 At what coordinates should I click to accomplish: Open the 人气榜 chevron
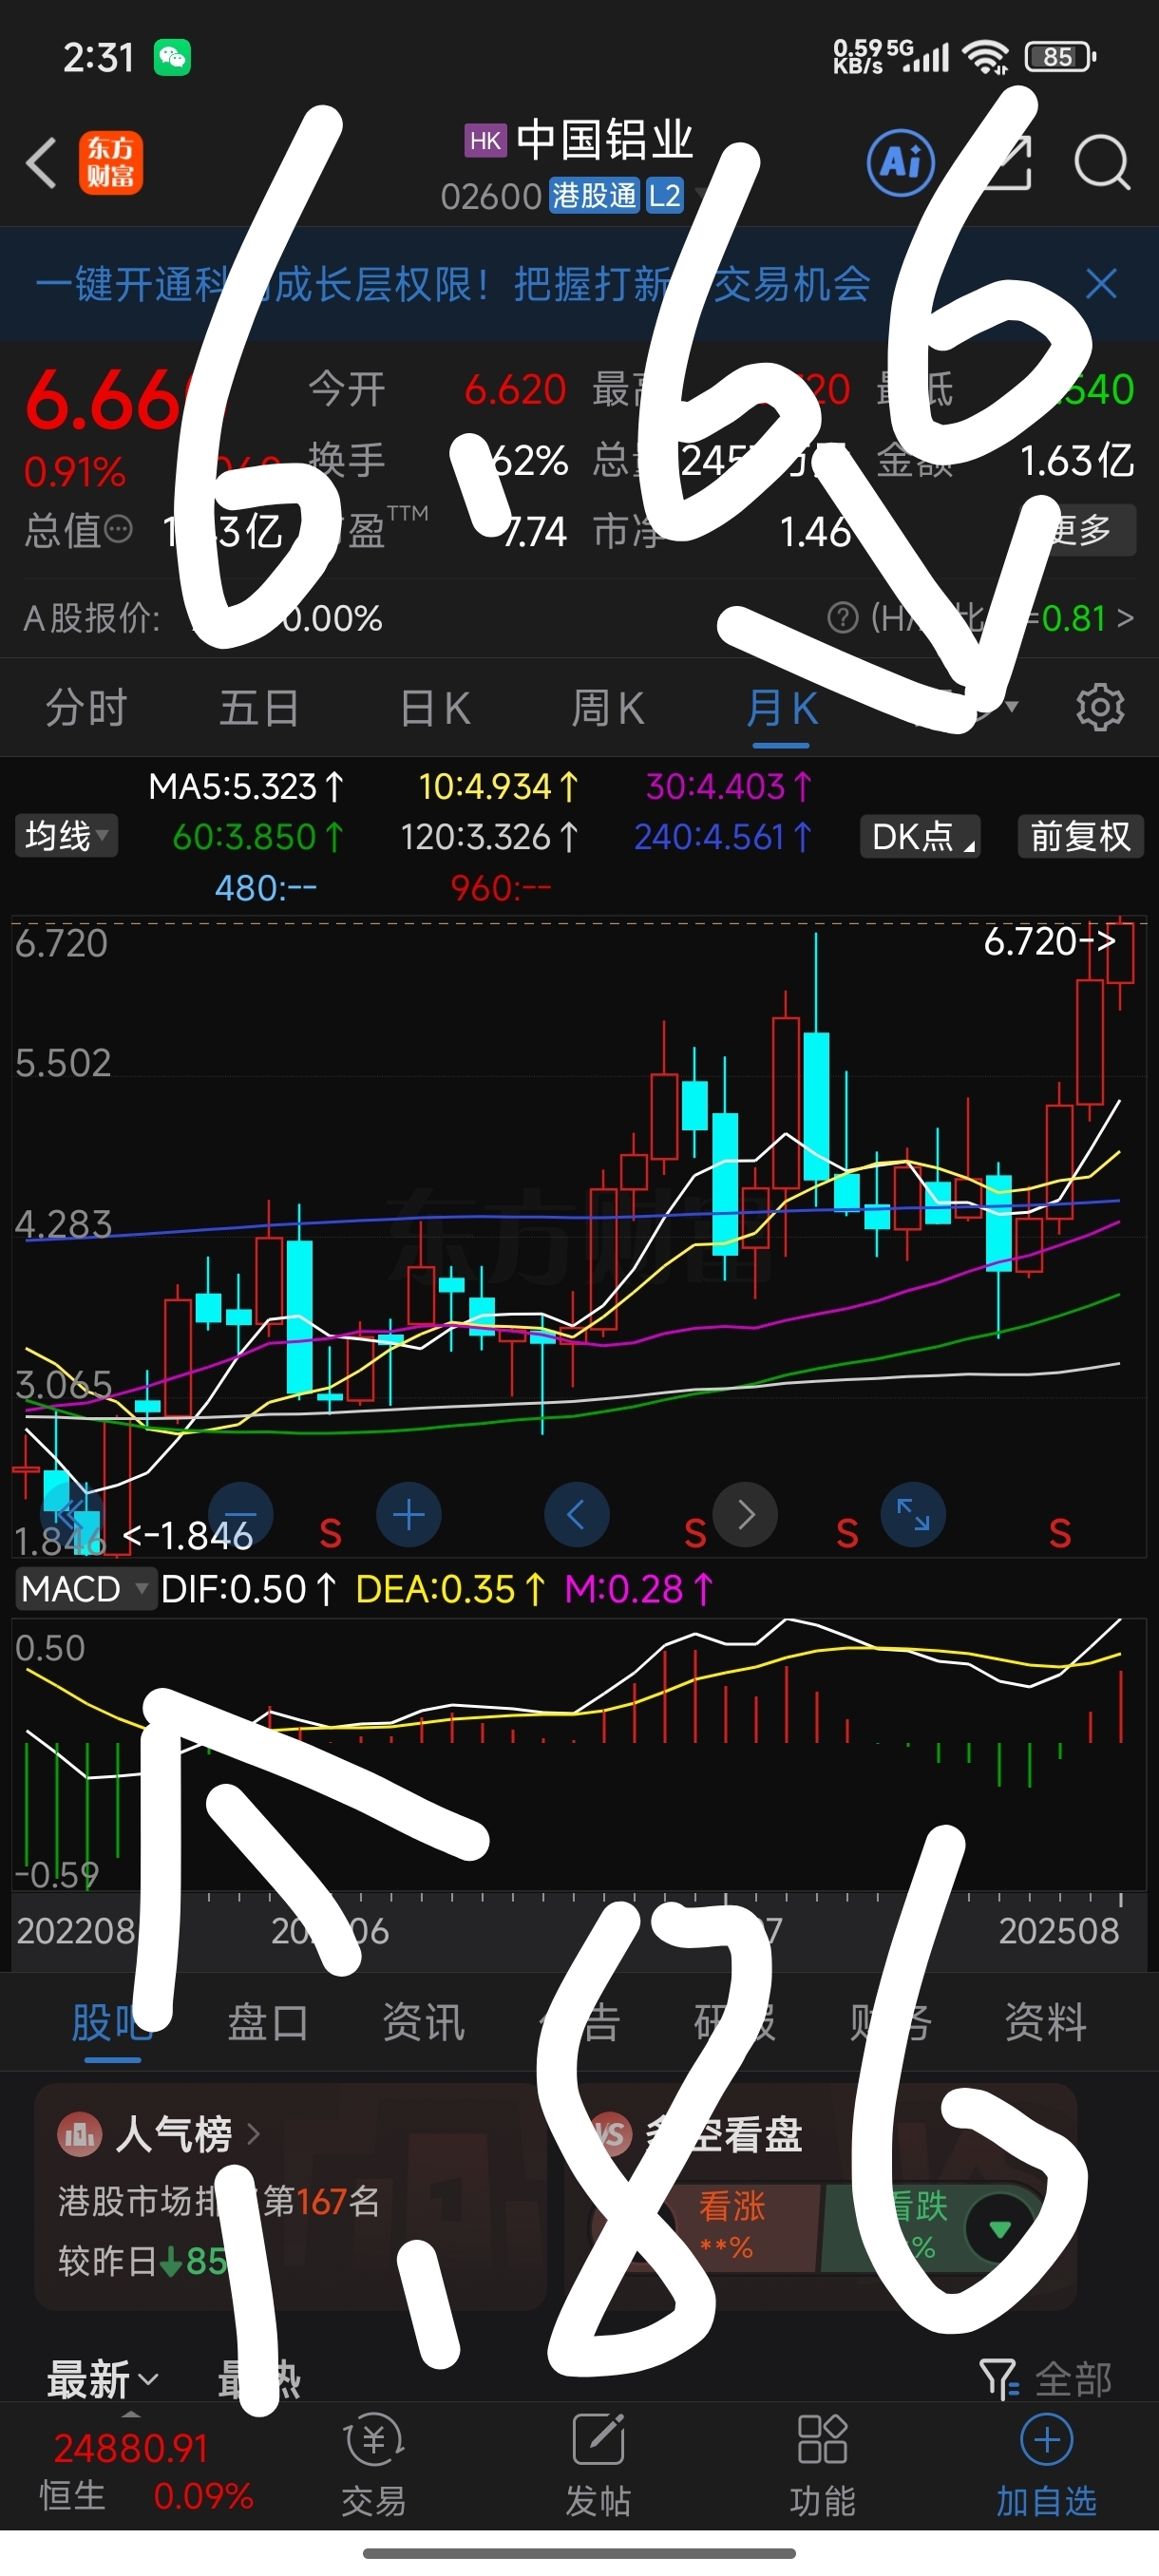(253, 2135)
